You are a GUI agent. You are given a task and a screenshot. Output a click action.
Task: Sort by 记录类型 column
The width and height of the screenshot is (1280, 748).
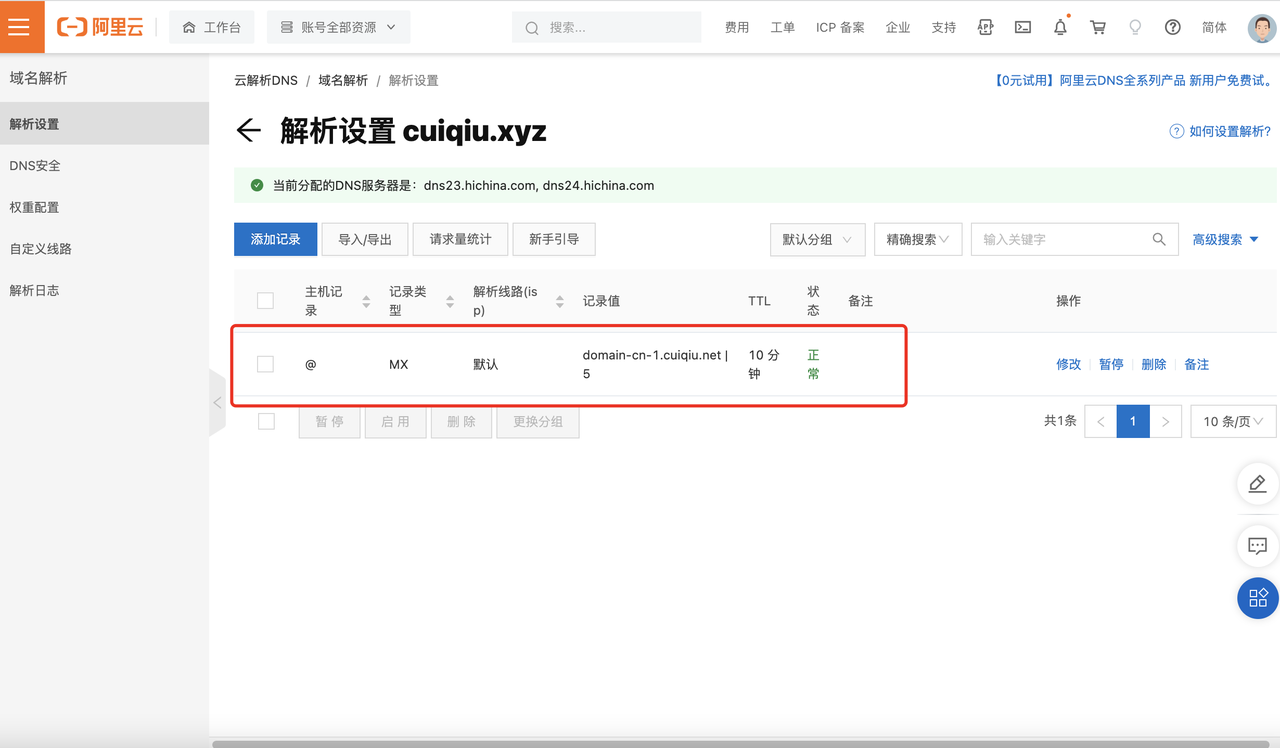click(450, 301)
